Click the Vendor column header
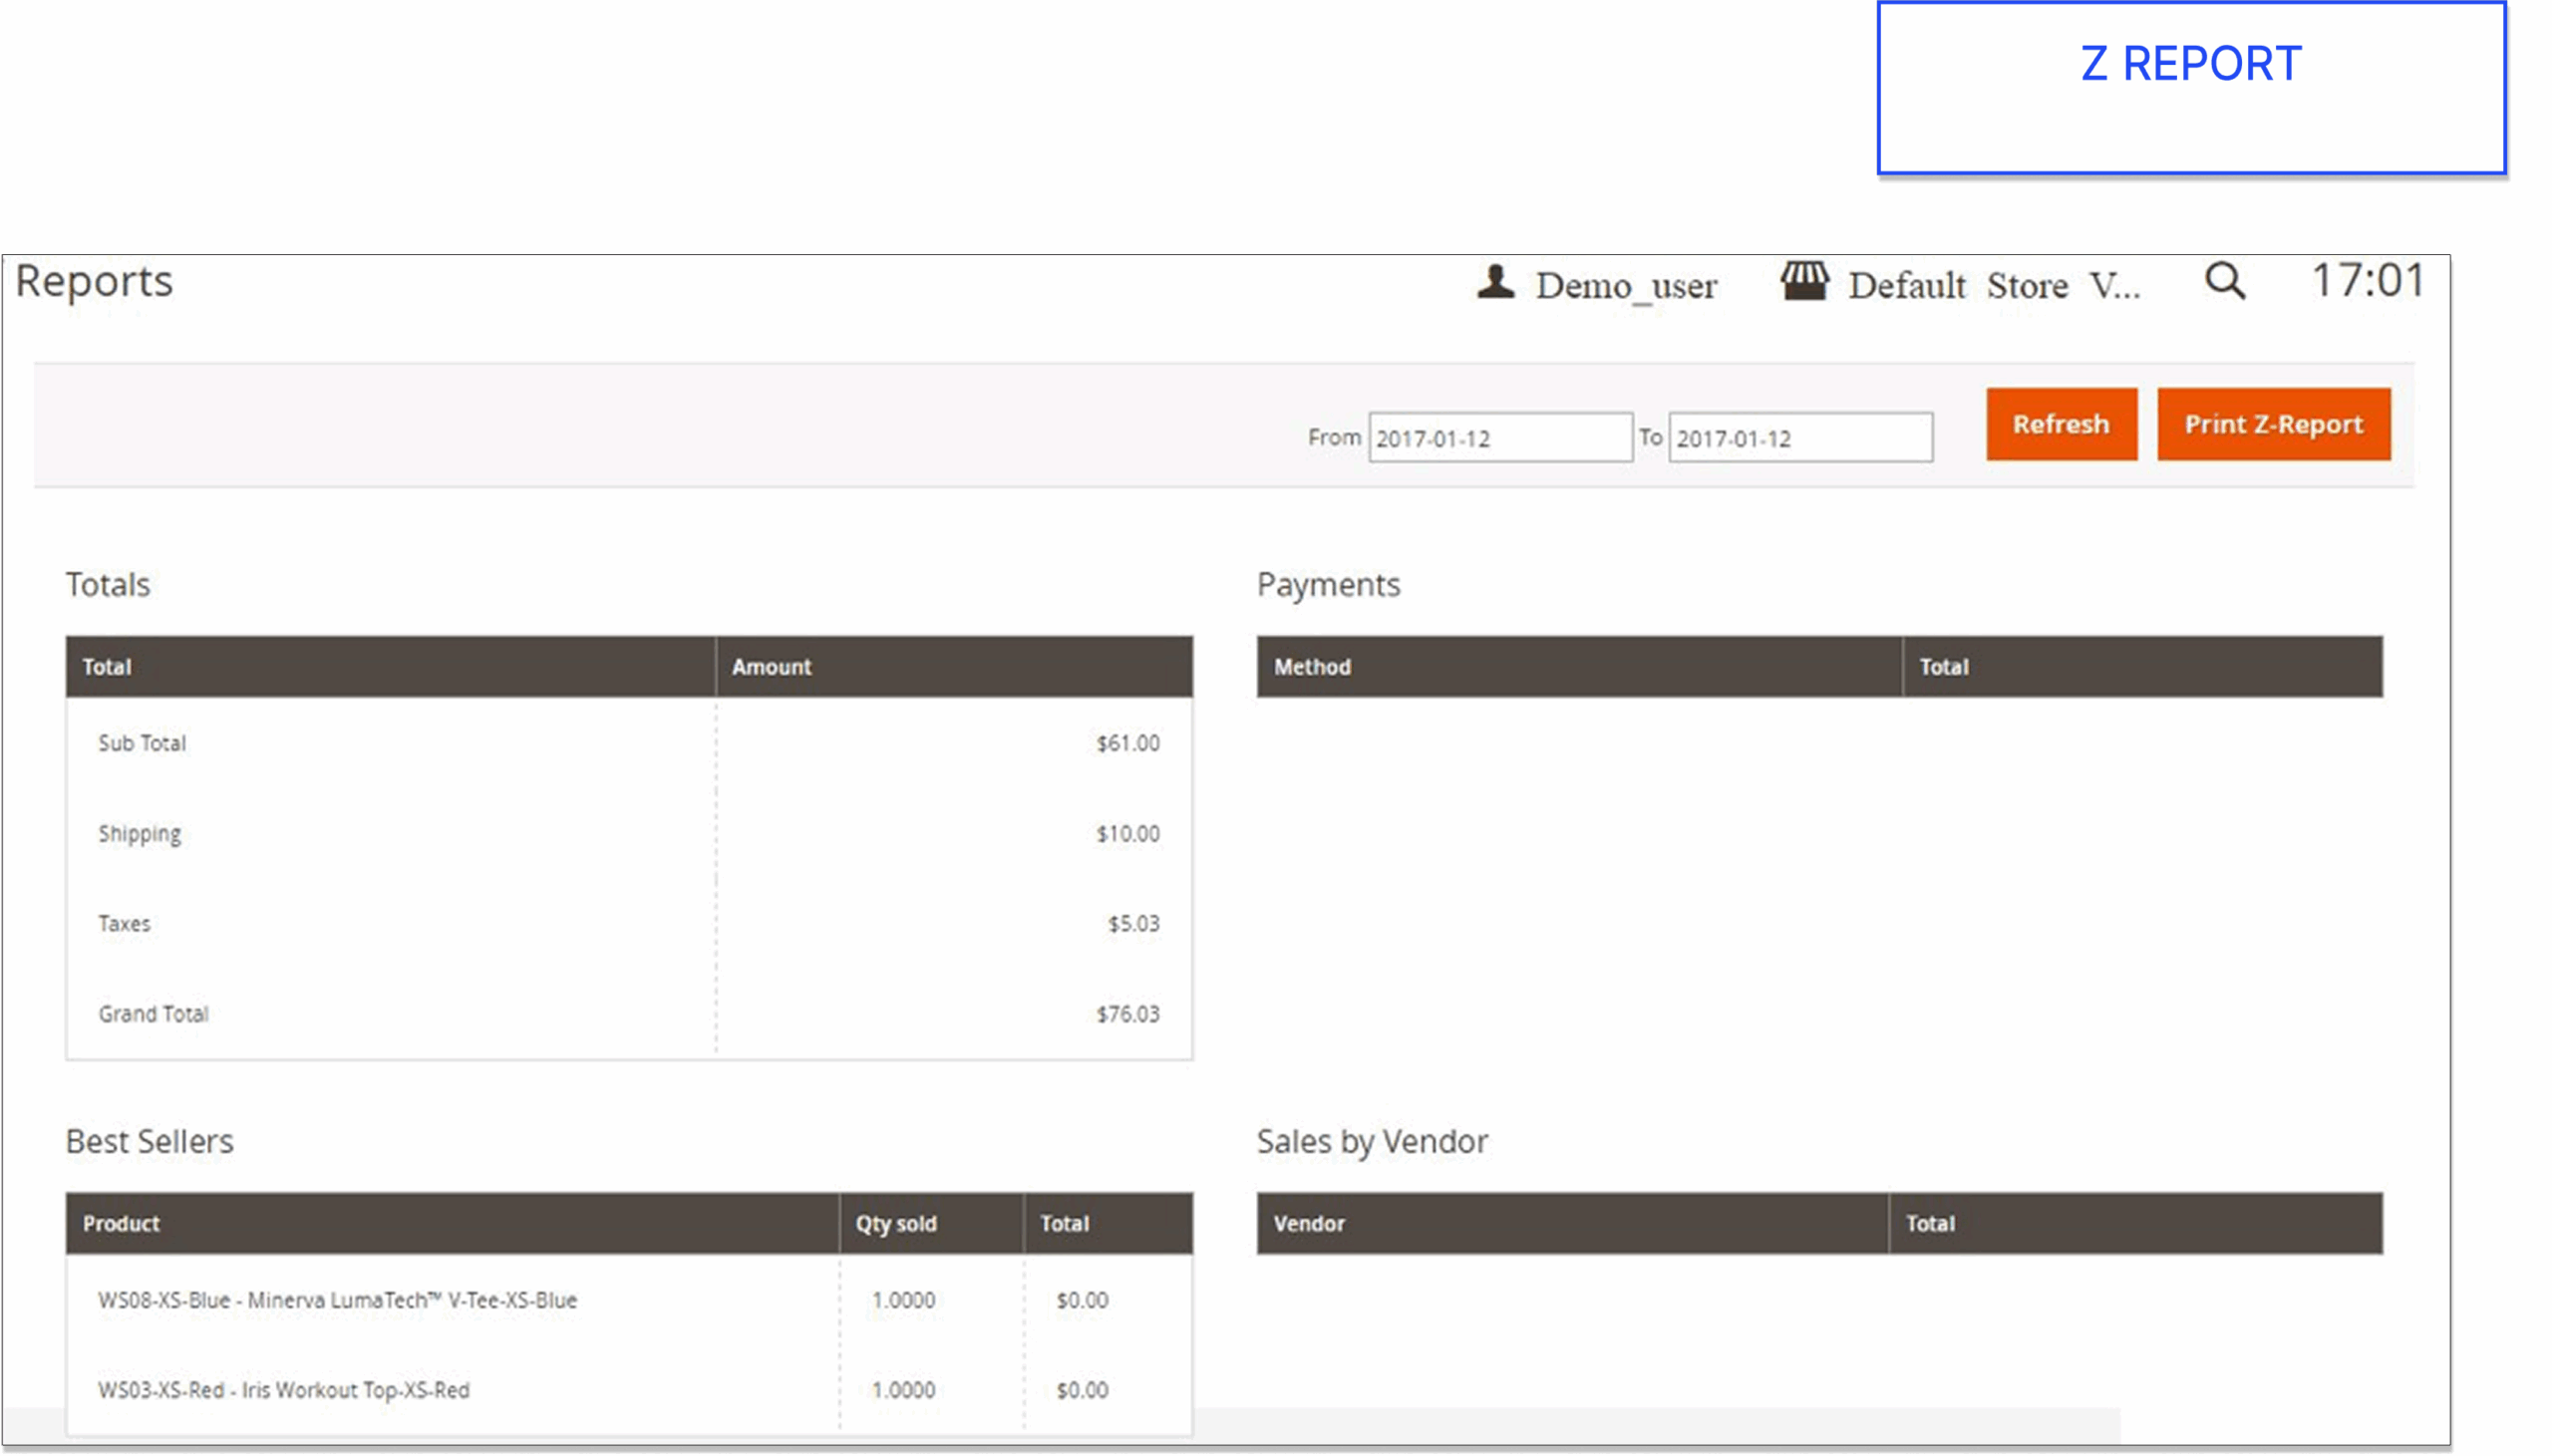Screen dimensions: 2552x1456 tap(1308, 1223)
